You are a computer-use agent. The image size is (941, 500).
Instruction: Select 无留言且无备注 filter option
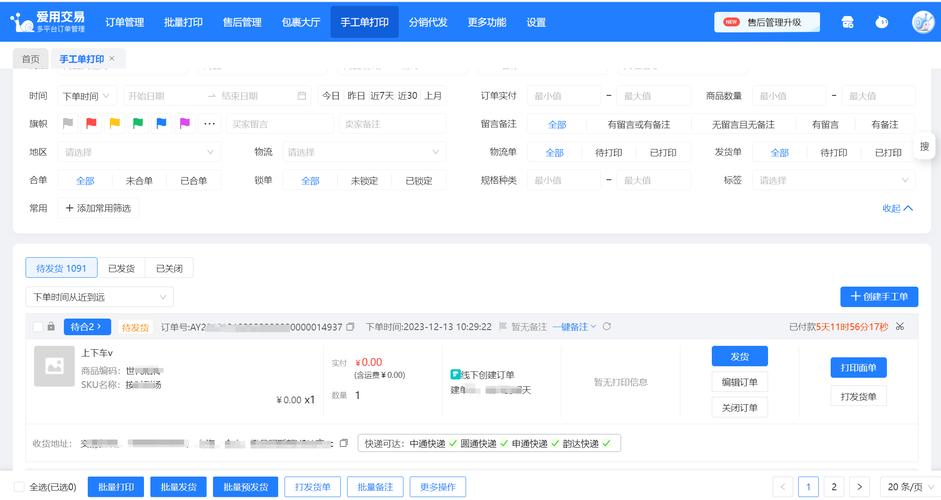click(743, 124)
